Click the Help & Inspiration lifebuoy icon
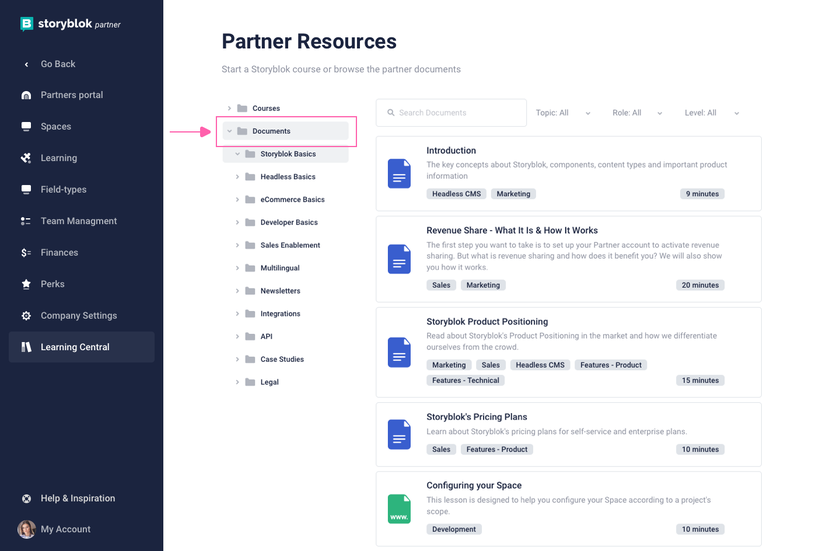The height and width of the screenshot is (551, 840). [x=26, y=499]
